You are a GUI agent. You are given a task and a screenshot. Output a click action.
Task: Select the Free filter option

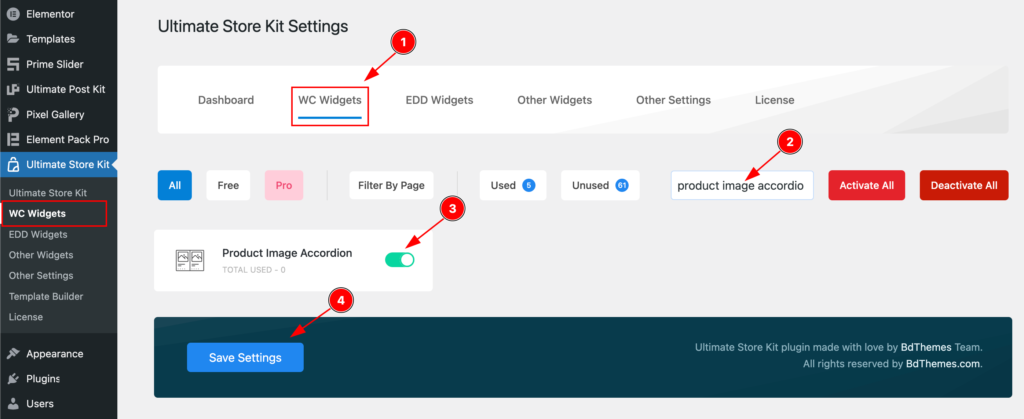(228, 185)
